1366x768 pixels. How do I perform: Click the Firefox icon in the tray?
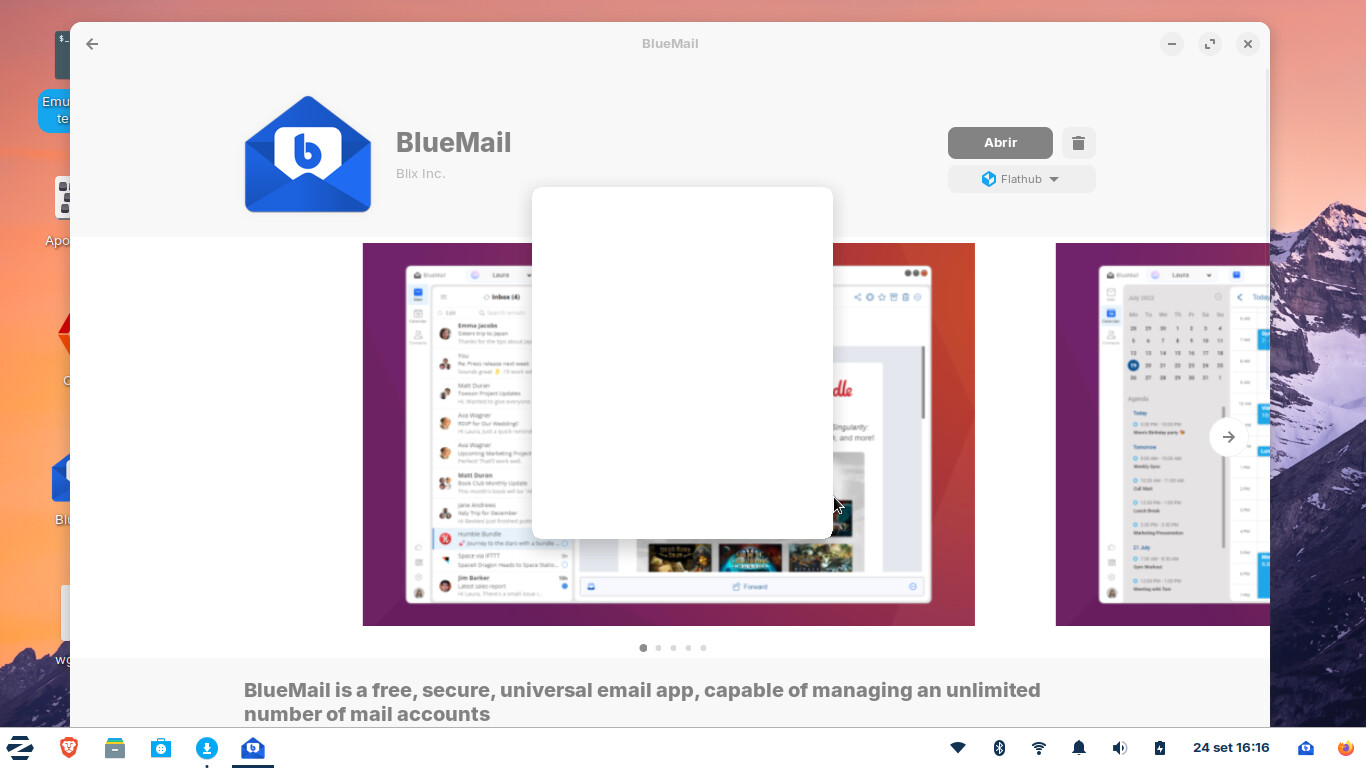pyautogui.click(x=1345, y=748)
